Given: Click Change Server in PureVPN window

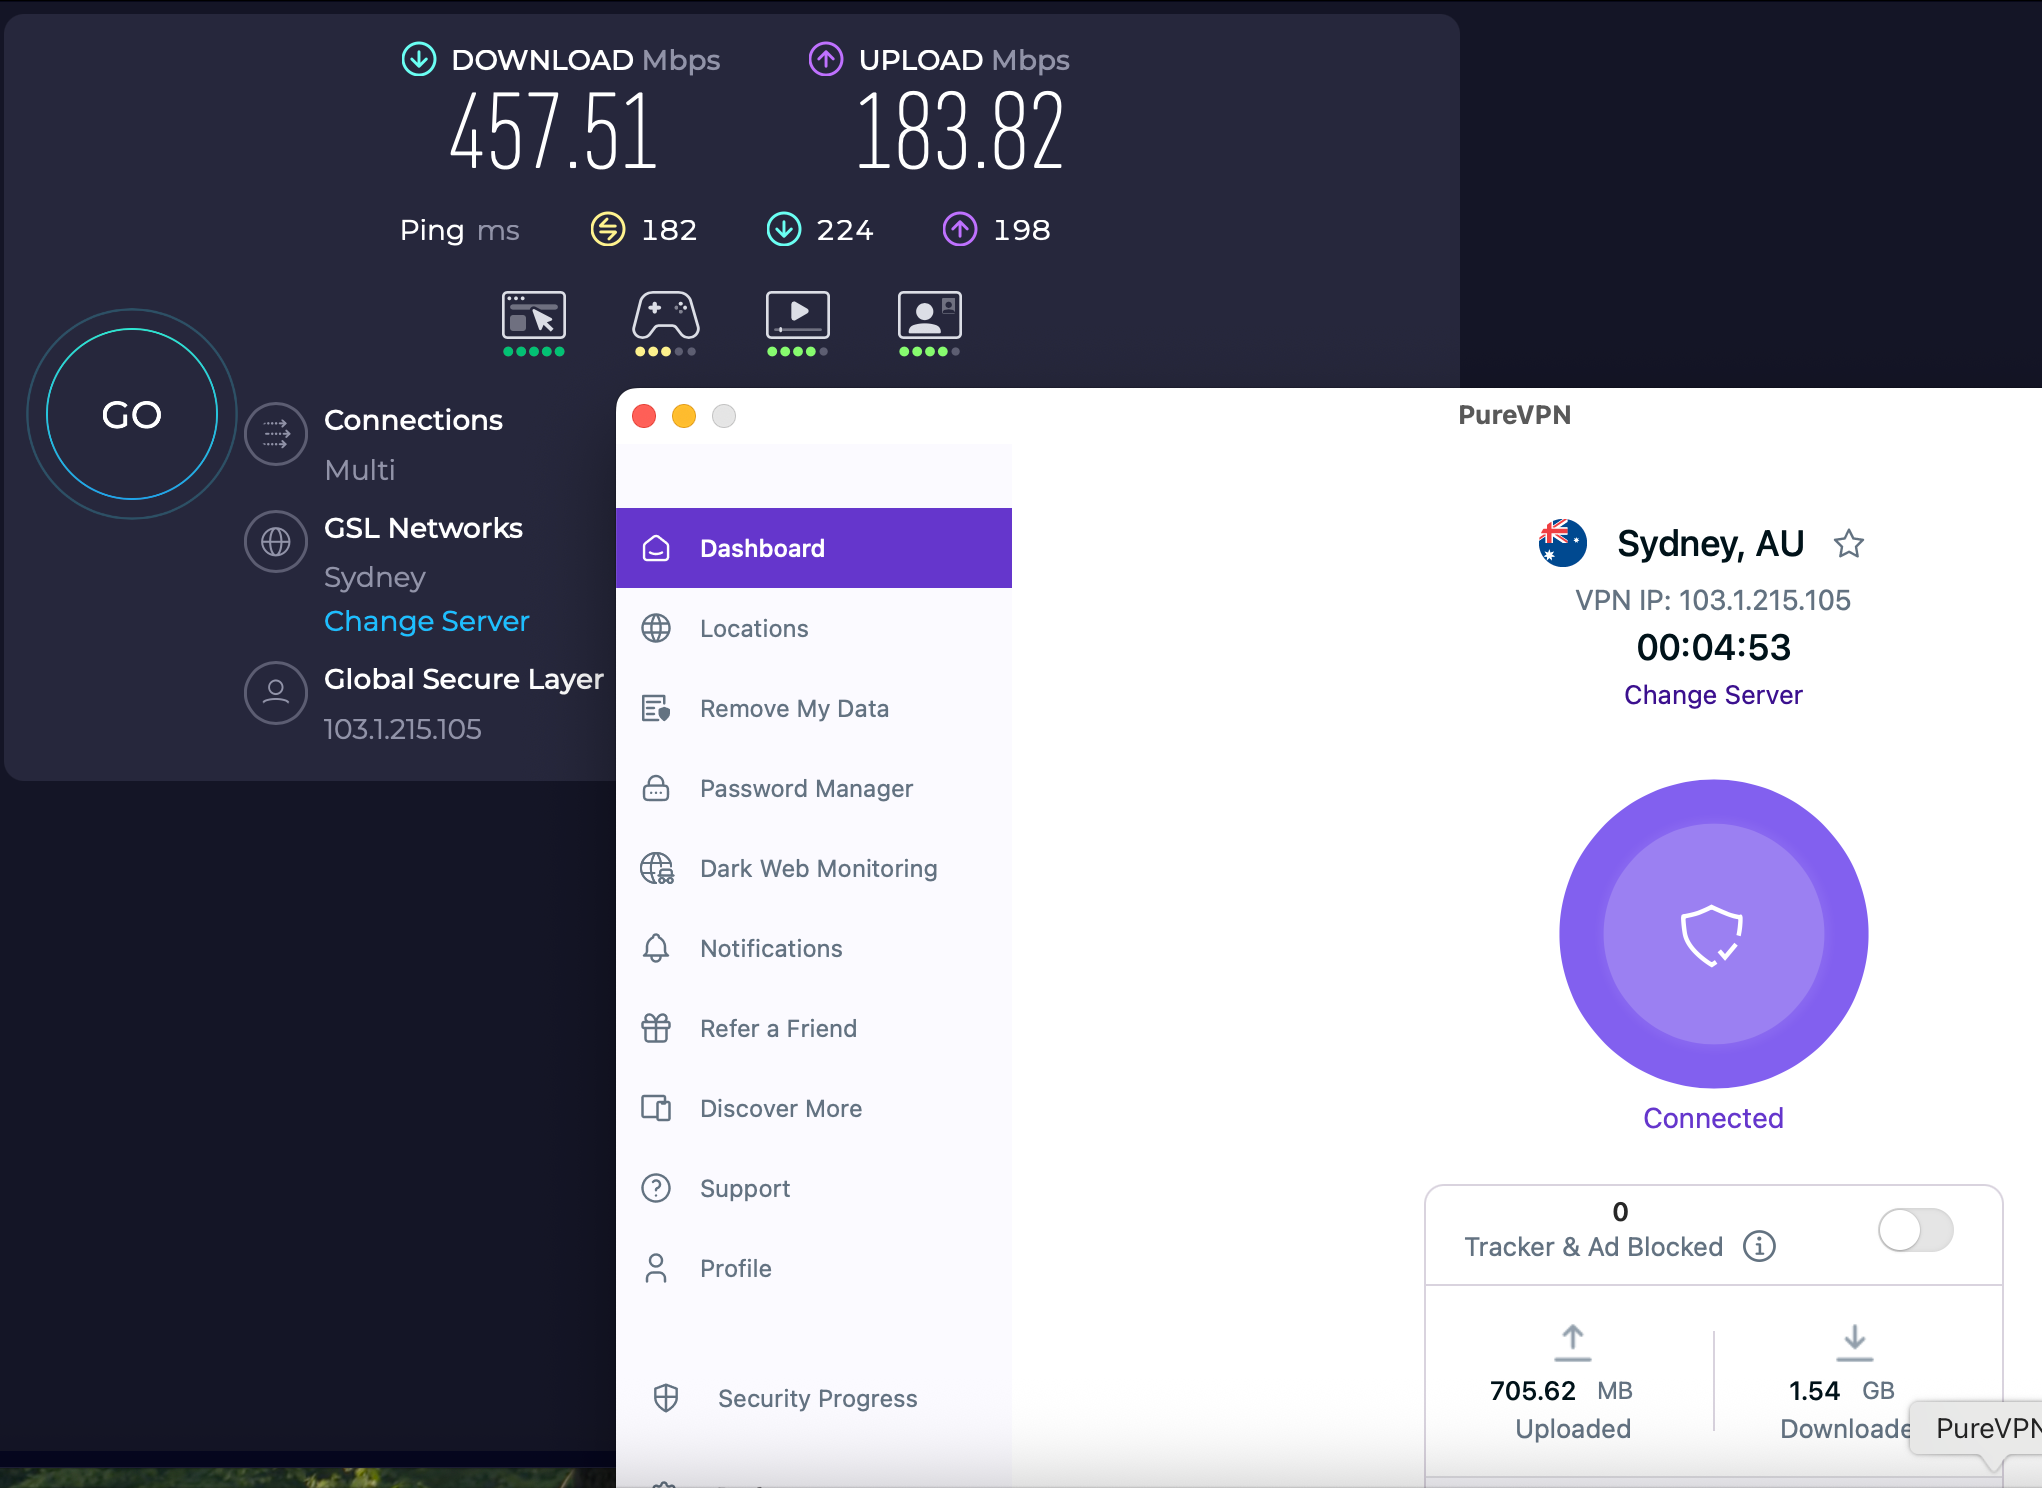Looking at the screenshot, I should (x=1713, y=695).
